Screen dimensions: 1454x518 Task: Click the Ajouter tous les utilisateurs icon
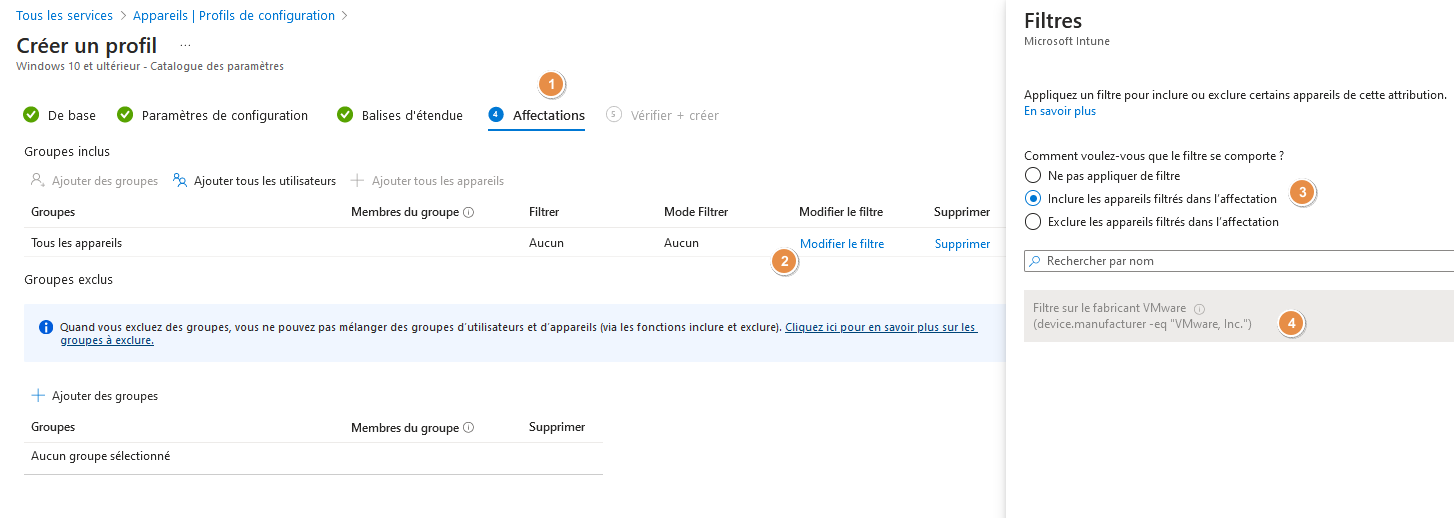(x=180, y=181)
